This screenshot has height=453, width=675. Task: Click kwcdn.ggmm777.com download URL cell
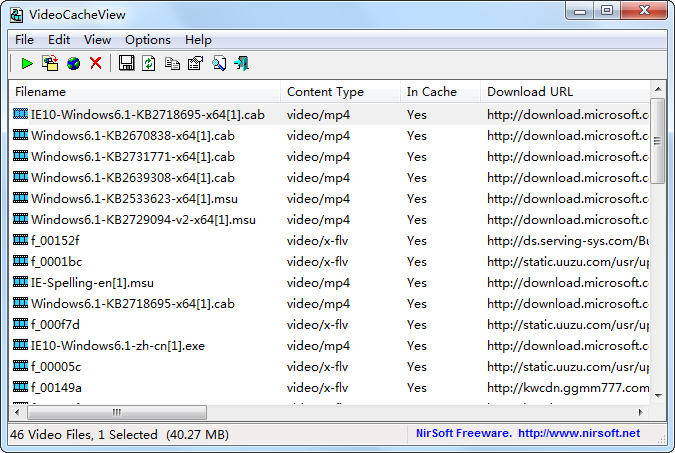click(x=568, y=388)
